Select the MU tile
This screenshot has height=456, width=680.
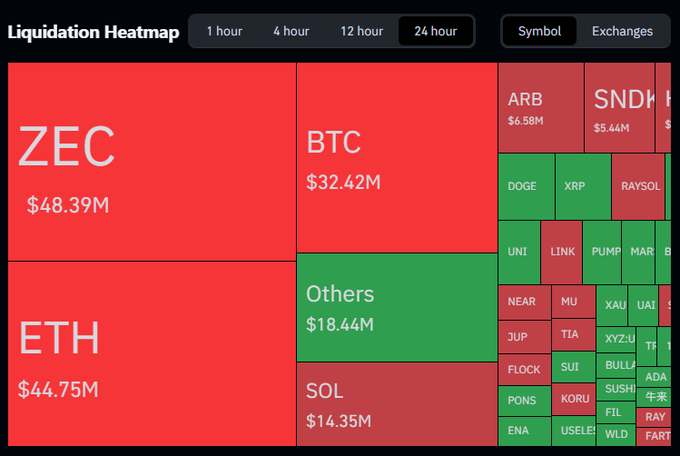(573, 302)
